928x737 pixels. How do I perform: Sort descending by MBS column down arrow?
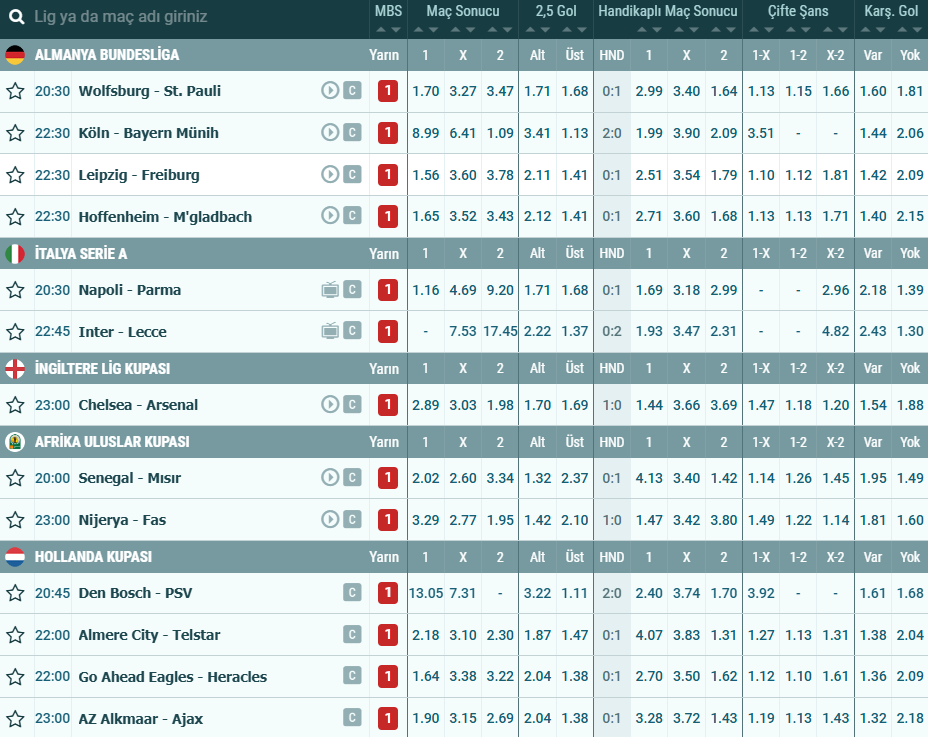tap(396, 30)
